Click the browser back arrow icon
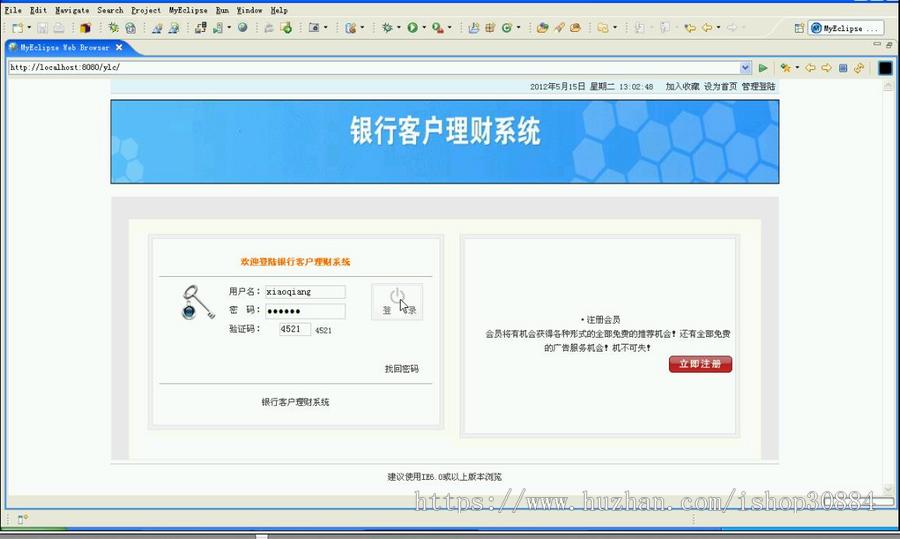 coord(810,68)
